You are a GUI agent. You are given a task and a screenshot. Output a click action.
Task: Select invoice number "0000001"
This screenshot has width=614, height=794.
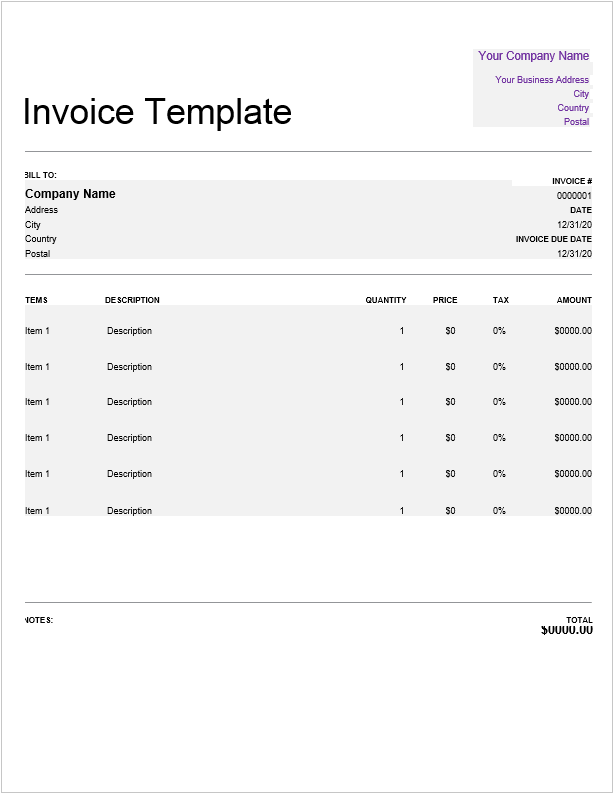574,195
